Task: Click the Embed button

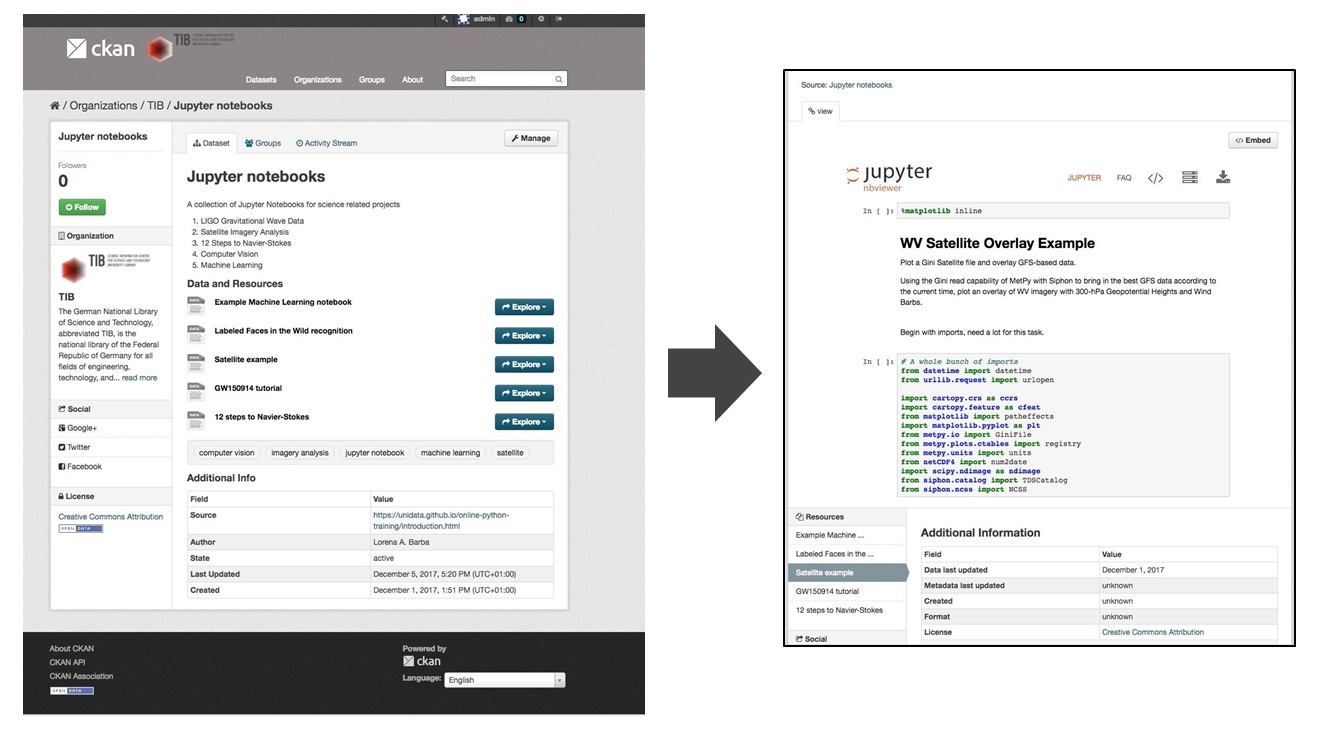Action: click(x=1253, y=141)
